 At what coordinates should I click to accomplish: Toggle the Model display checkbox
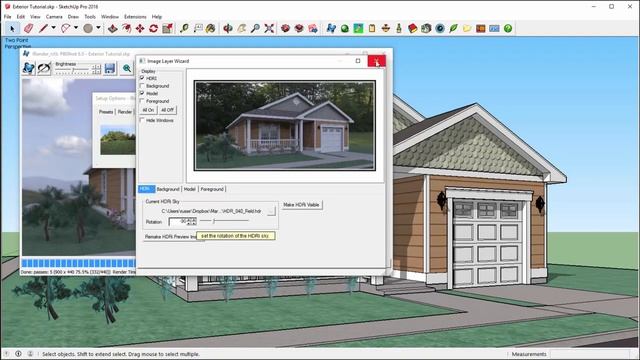click(x=142, y=93)
